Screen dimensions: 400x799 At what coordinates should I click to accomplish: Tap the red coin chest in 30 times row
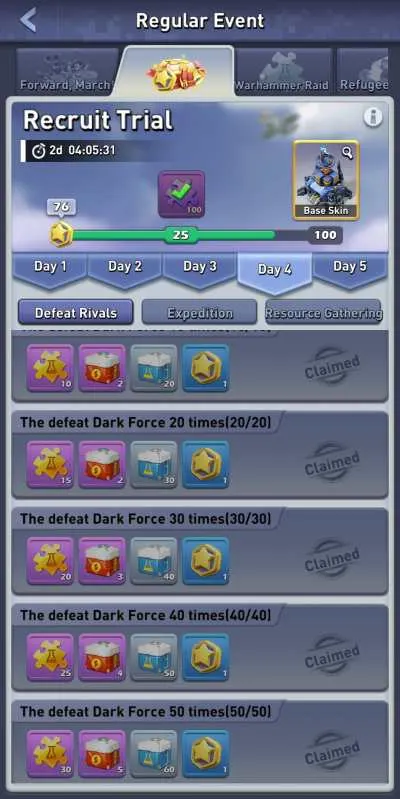102,561
